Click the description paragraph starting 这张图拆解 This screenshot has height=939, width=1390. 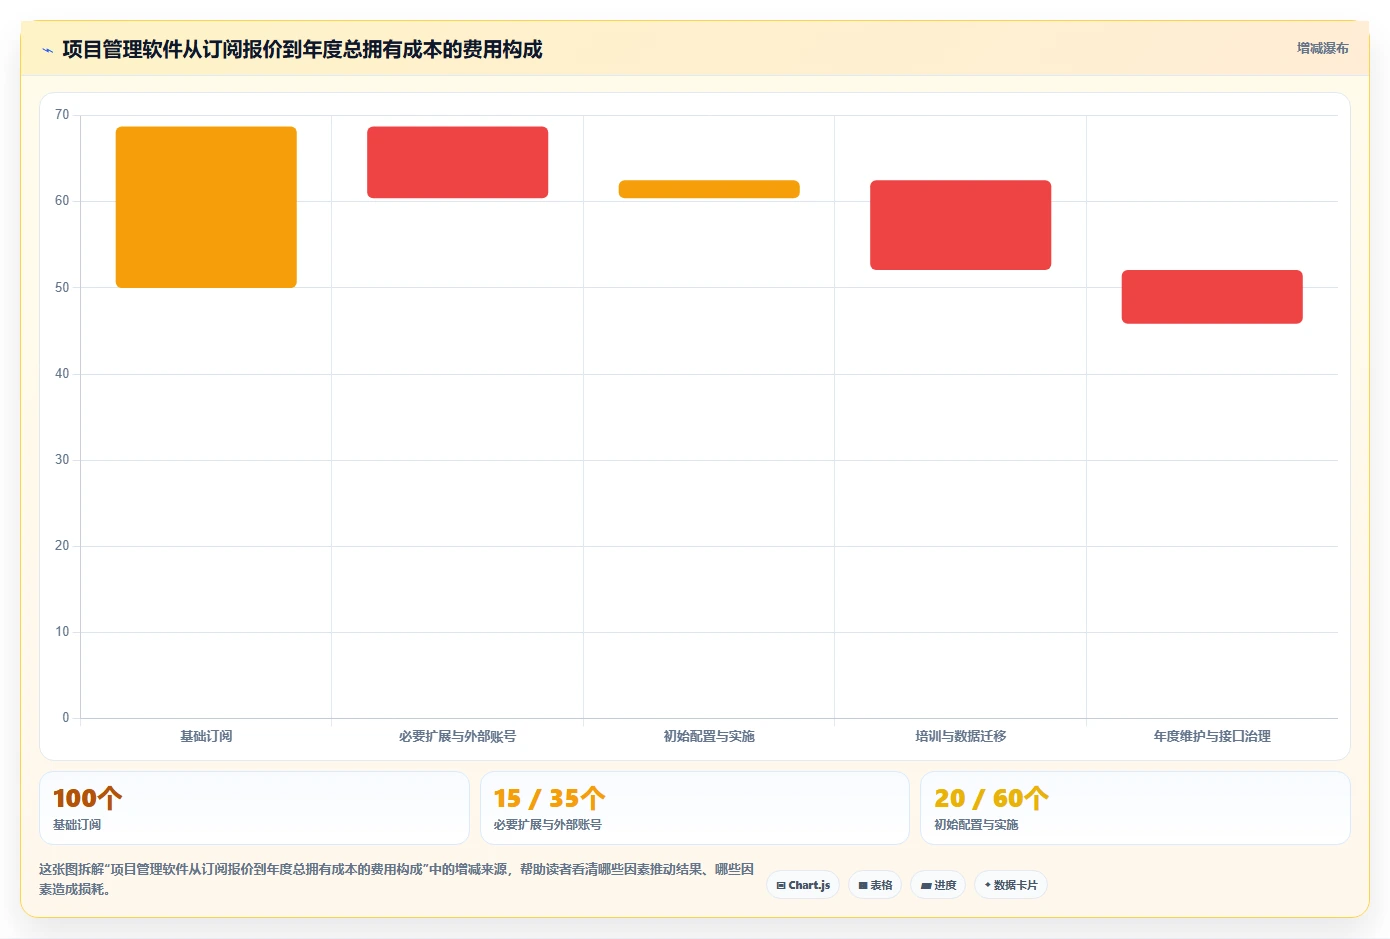coord(396,879)
